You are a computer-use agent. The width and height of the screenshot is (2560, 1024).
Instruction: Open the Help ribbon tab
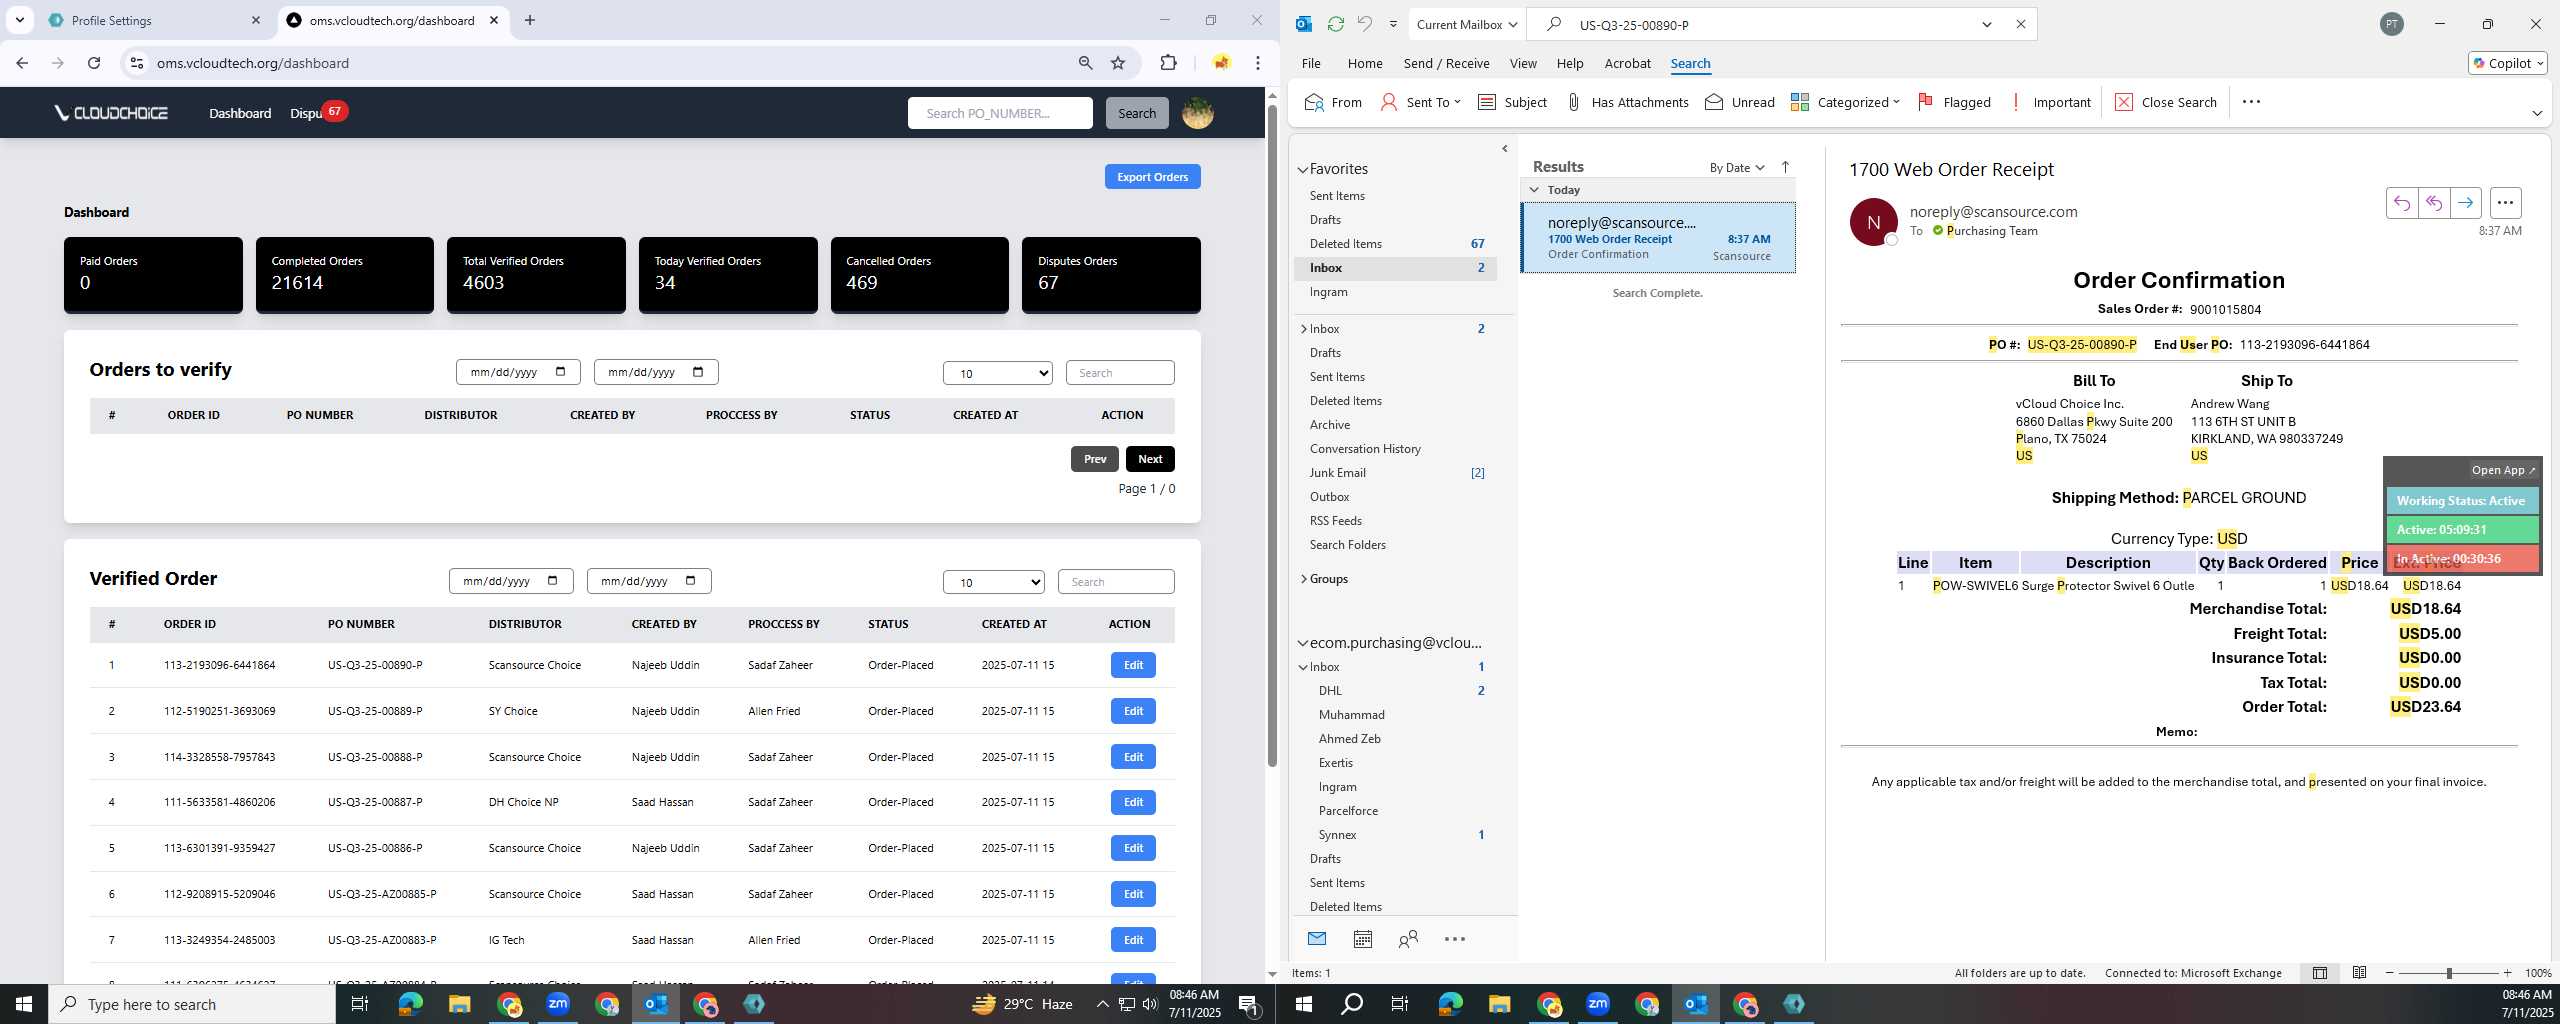pos(1570,63)
